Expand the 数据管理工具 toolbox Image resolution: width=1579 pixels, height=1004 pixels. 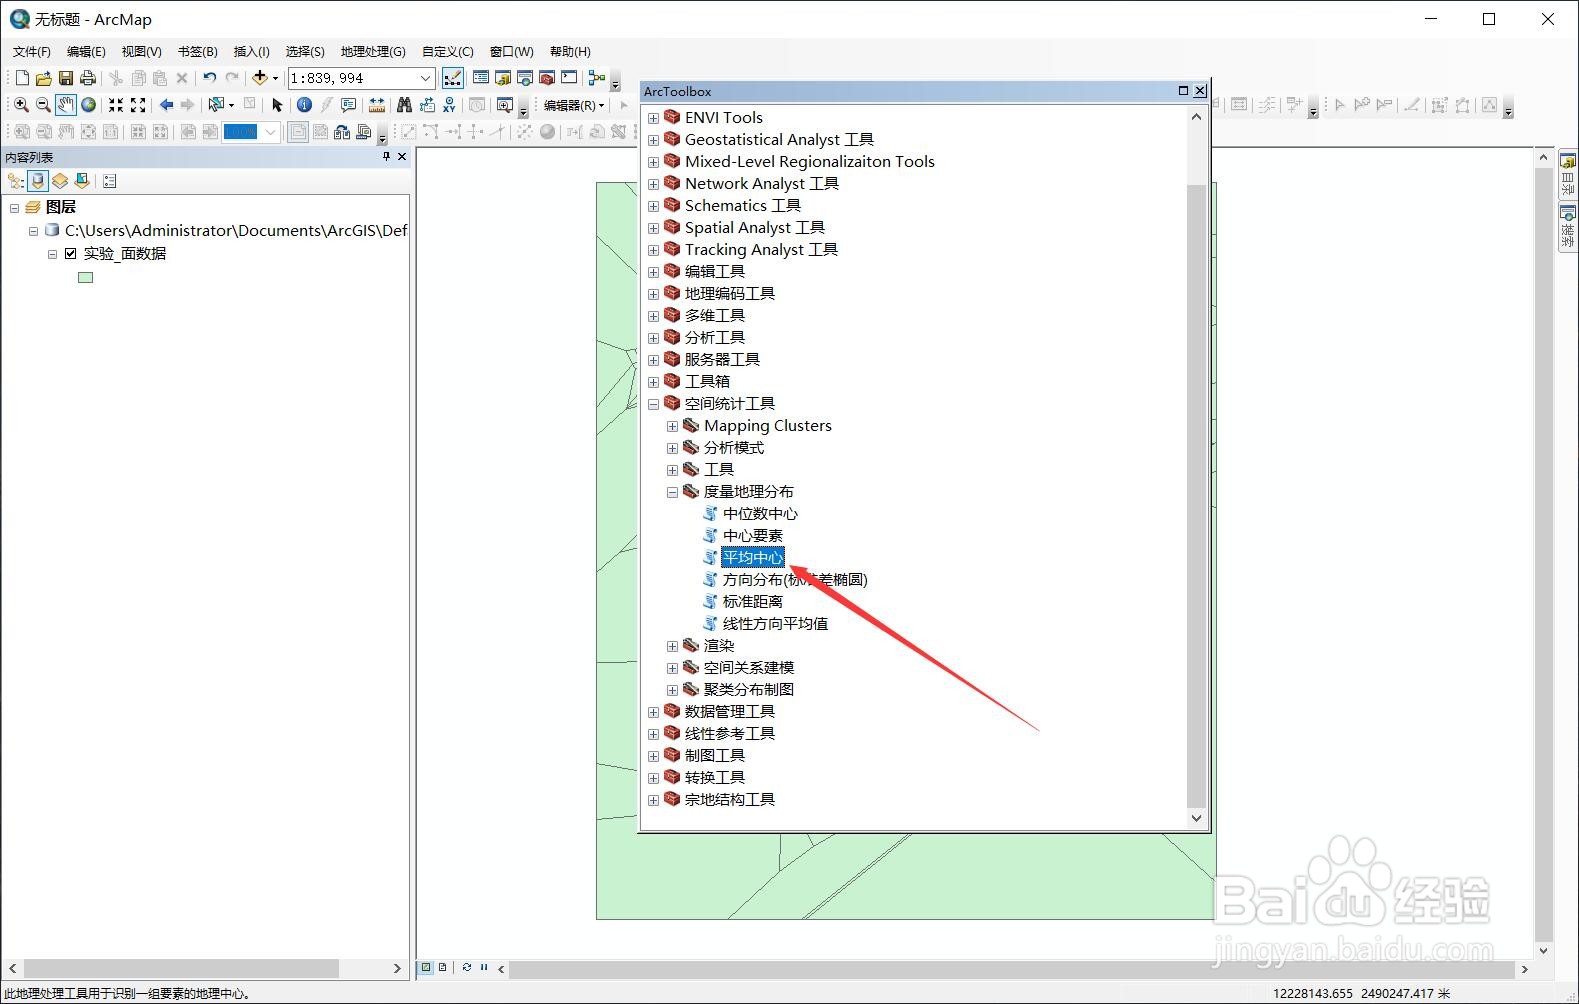click(x=653, y=712)
